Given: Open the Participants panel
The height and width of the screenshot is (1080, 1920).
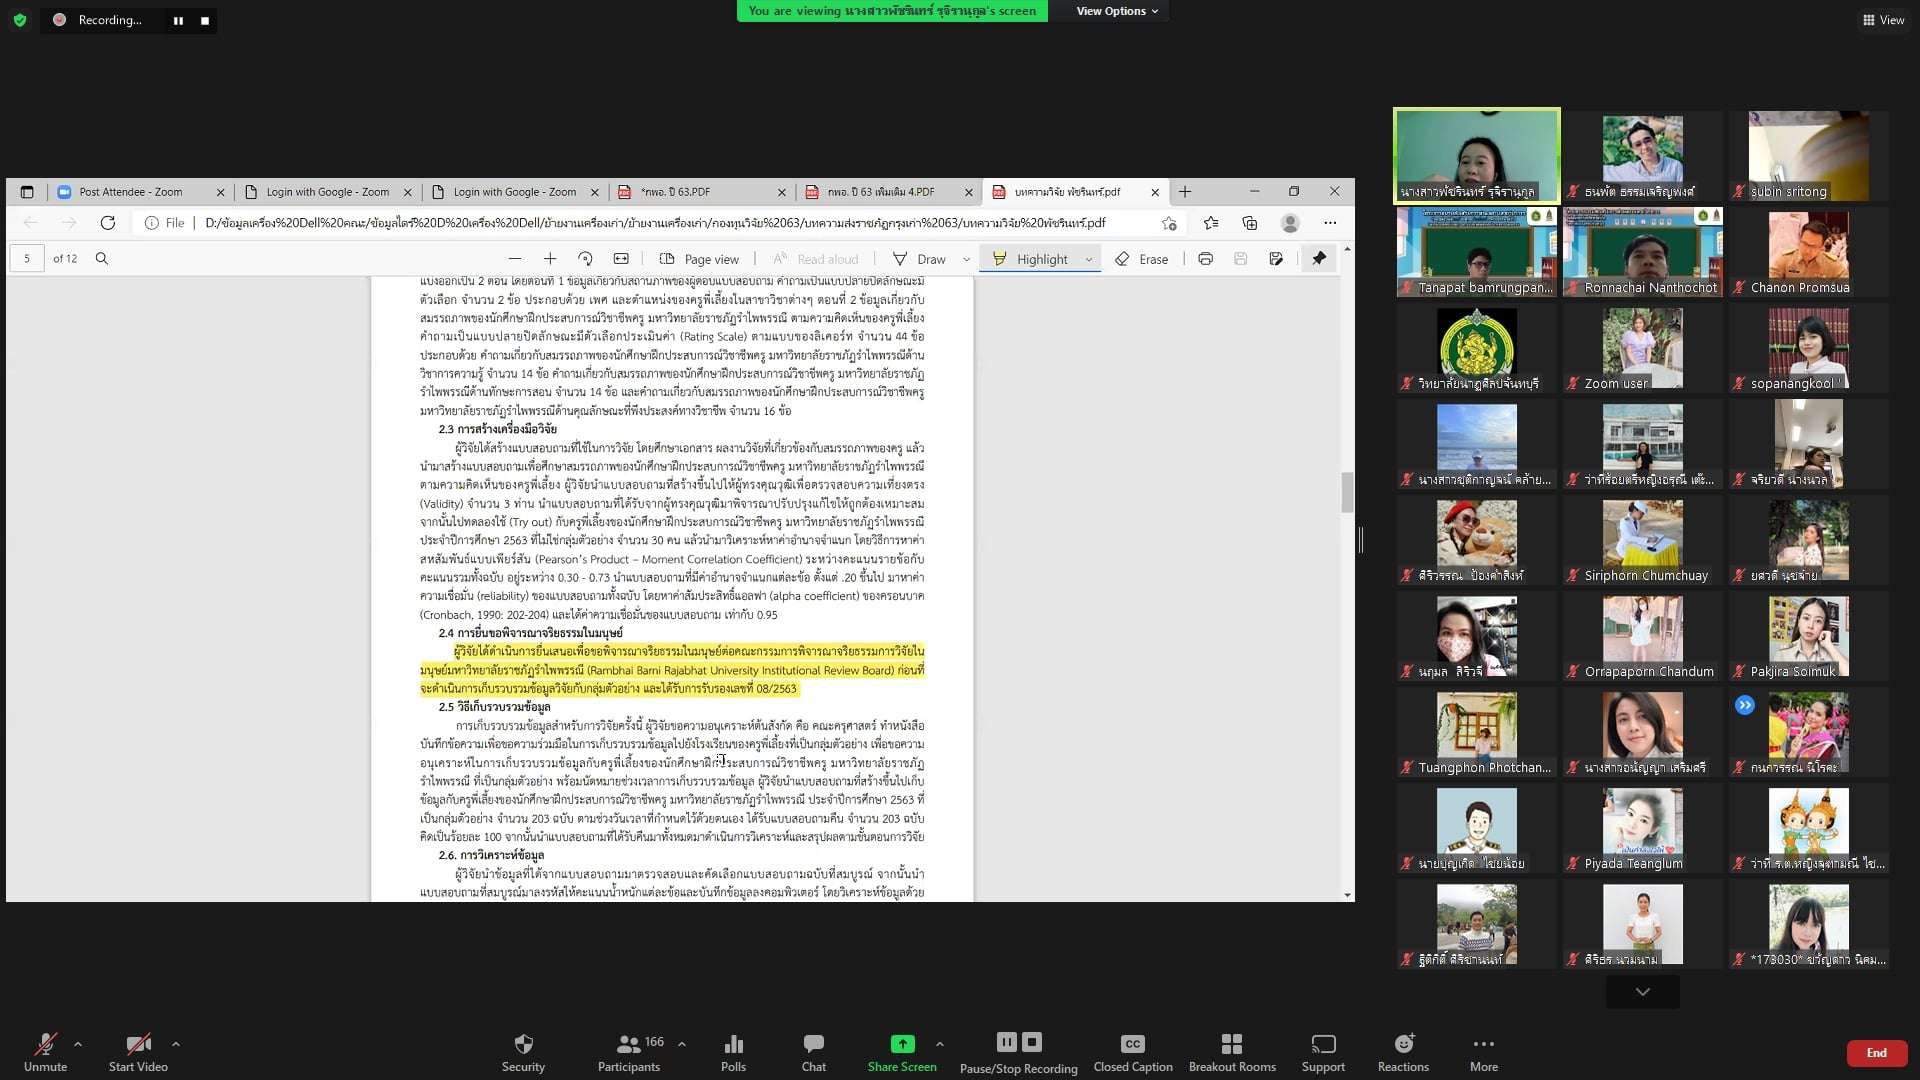Looking at the screenshot, I should 628,1044.
